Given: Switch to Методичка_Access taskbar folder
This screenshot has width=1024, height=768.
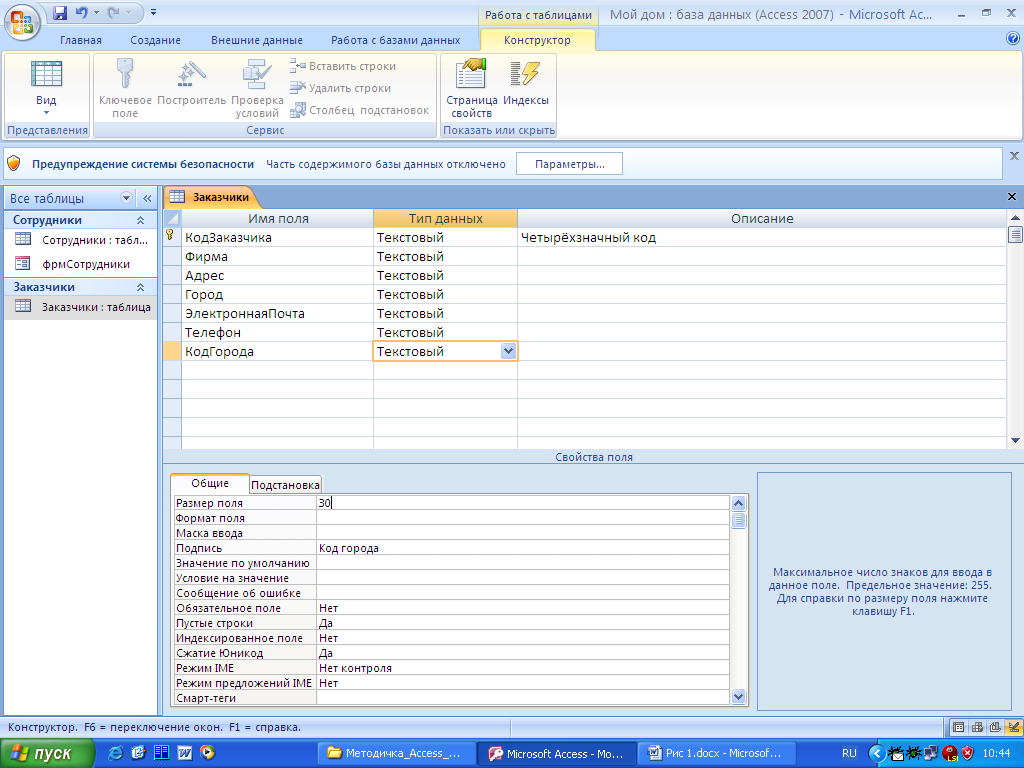Looking at the screenshot, I should (395, 753).
